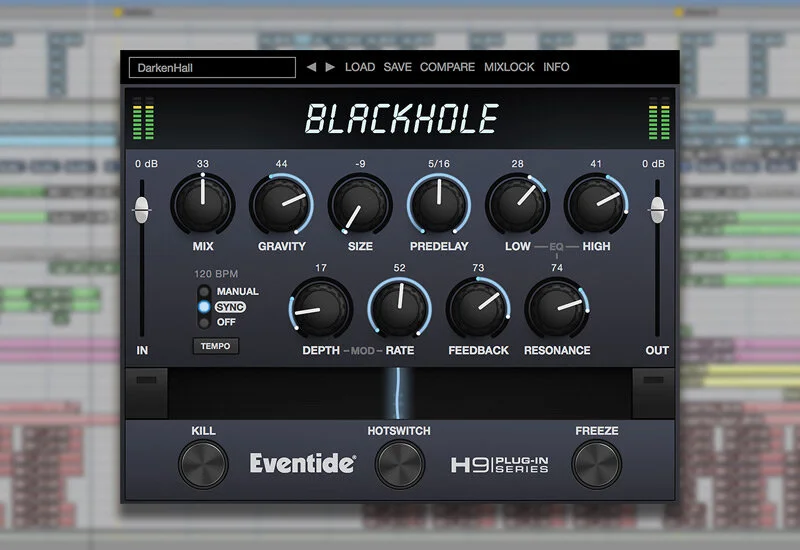
Task: Click the LOW EQ knob
Action: click(x=517, y=204)
